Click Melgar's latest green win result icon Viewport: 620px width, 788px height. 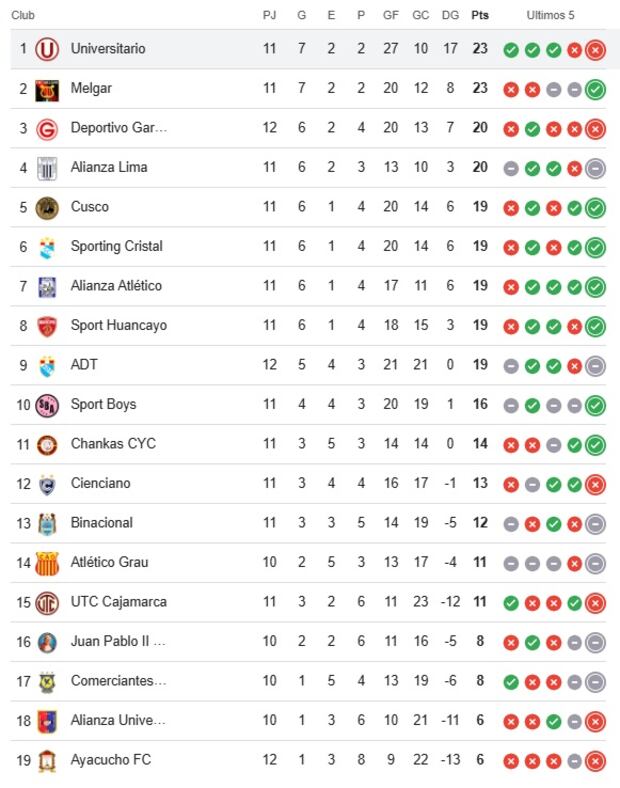click(596, 90)
